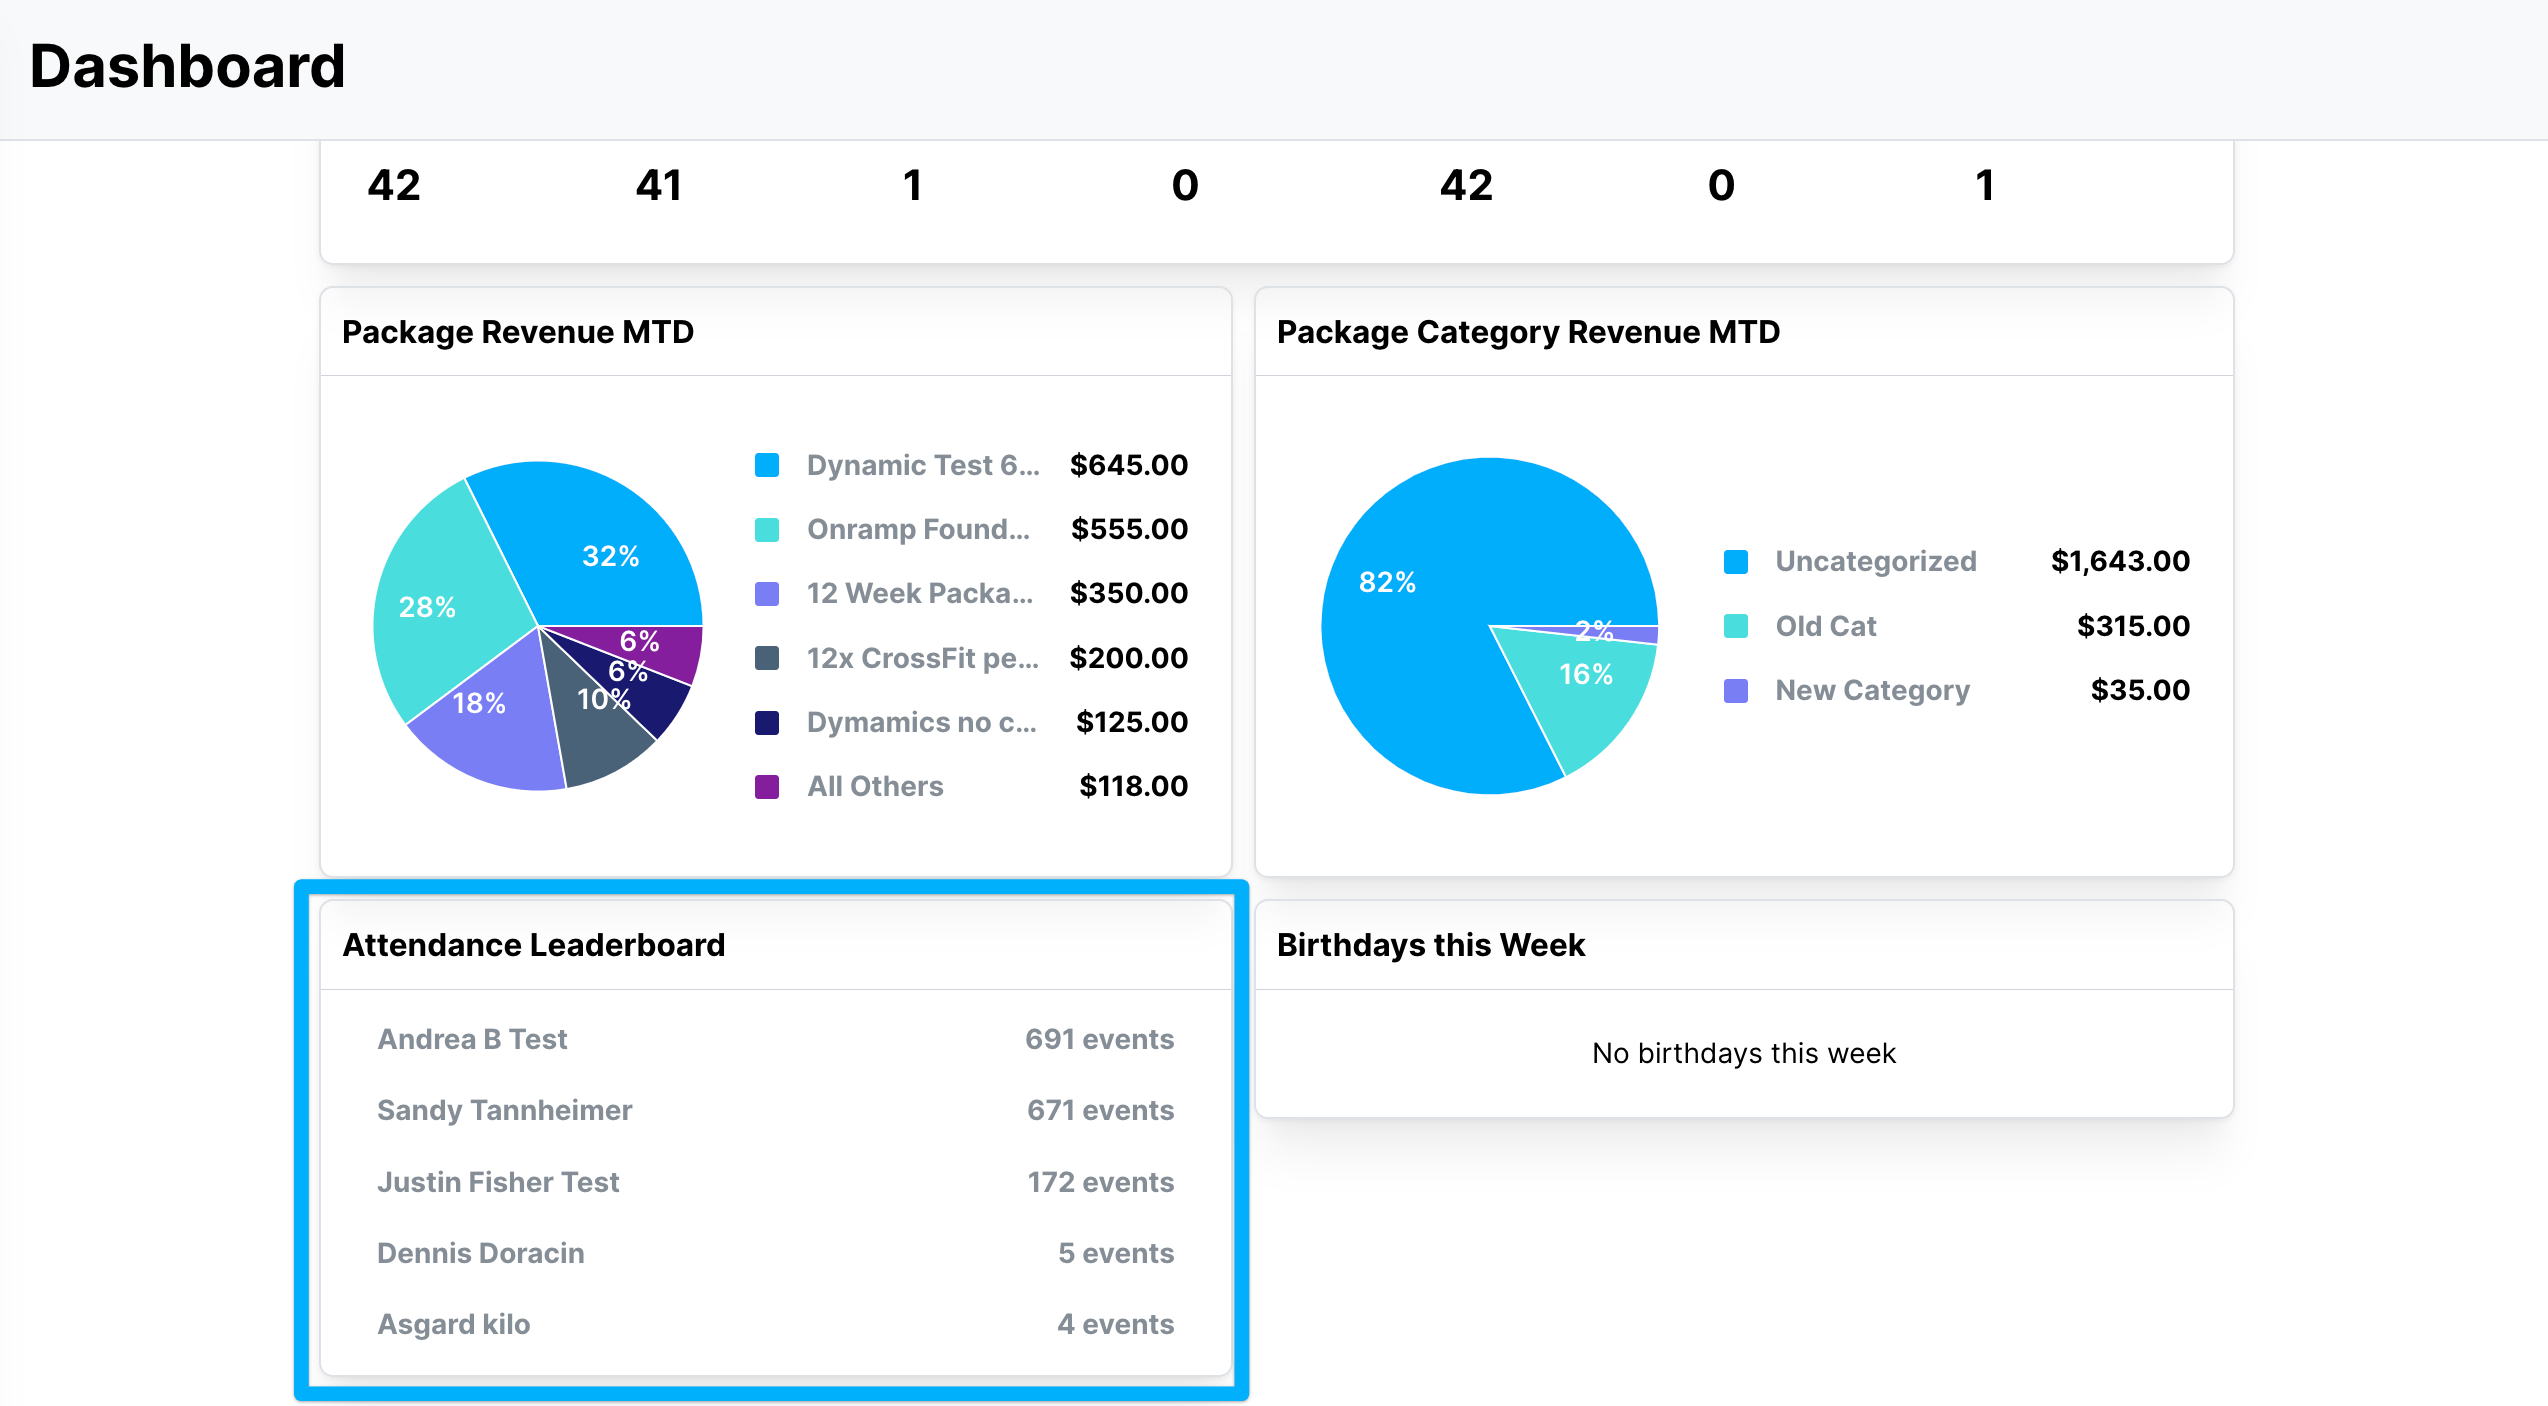2548x1406 pixels.
Task: Click the $35.00 category revenue
Action: tap(2140, 690)
